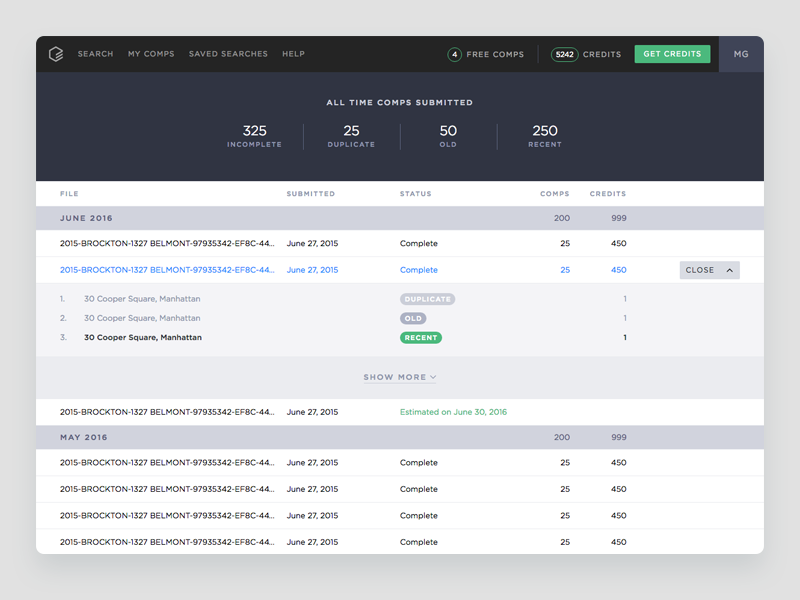Open Saved Searches page

tap(228, 54)
